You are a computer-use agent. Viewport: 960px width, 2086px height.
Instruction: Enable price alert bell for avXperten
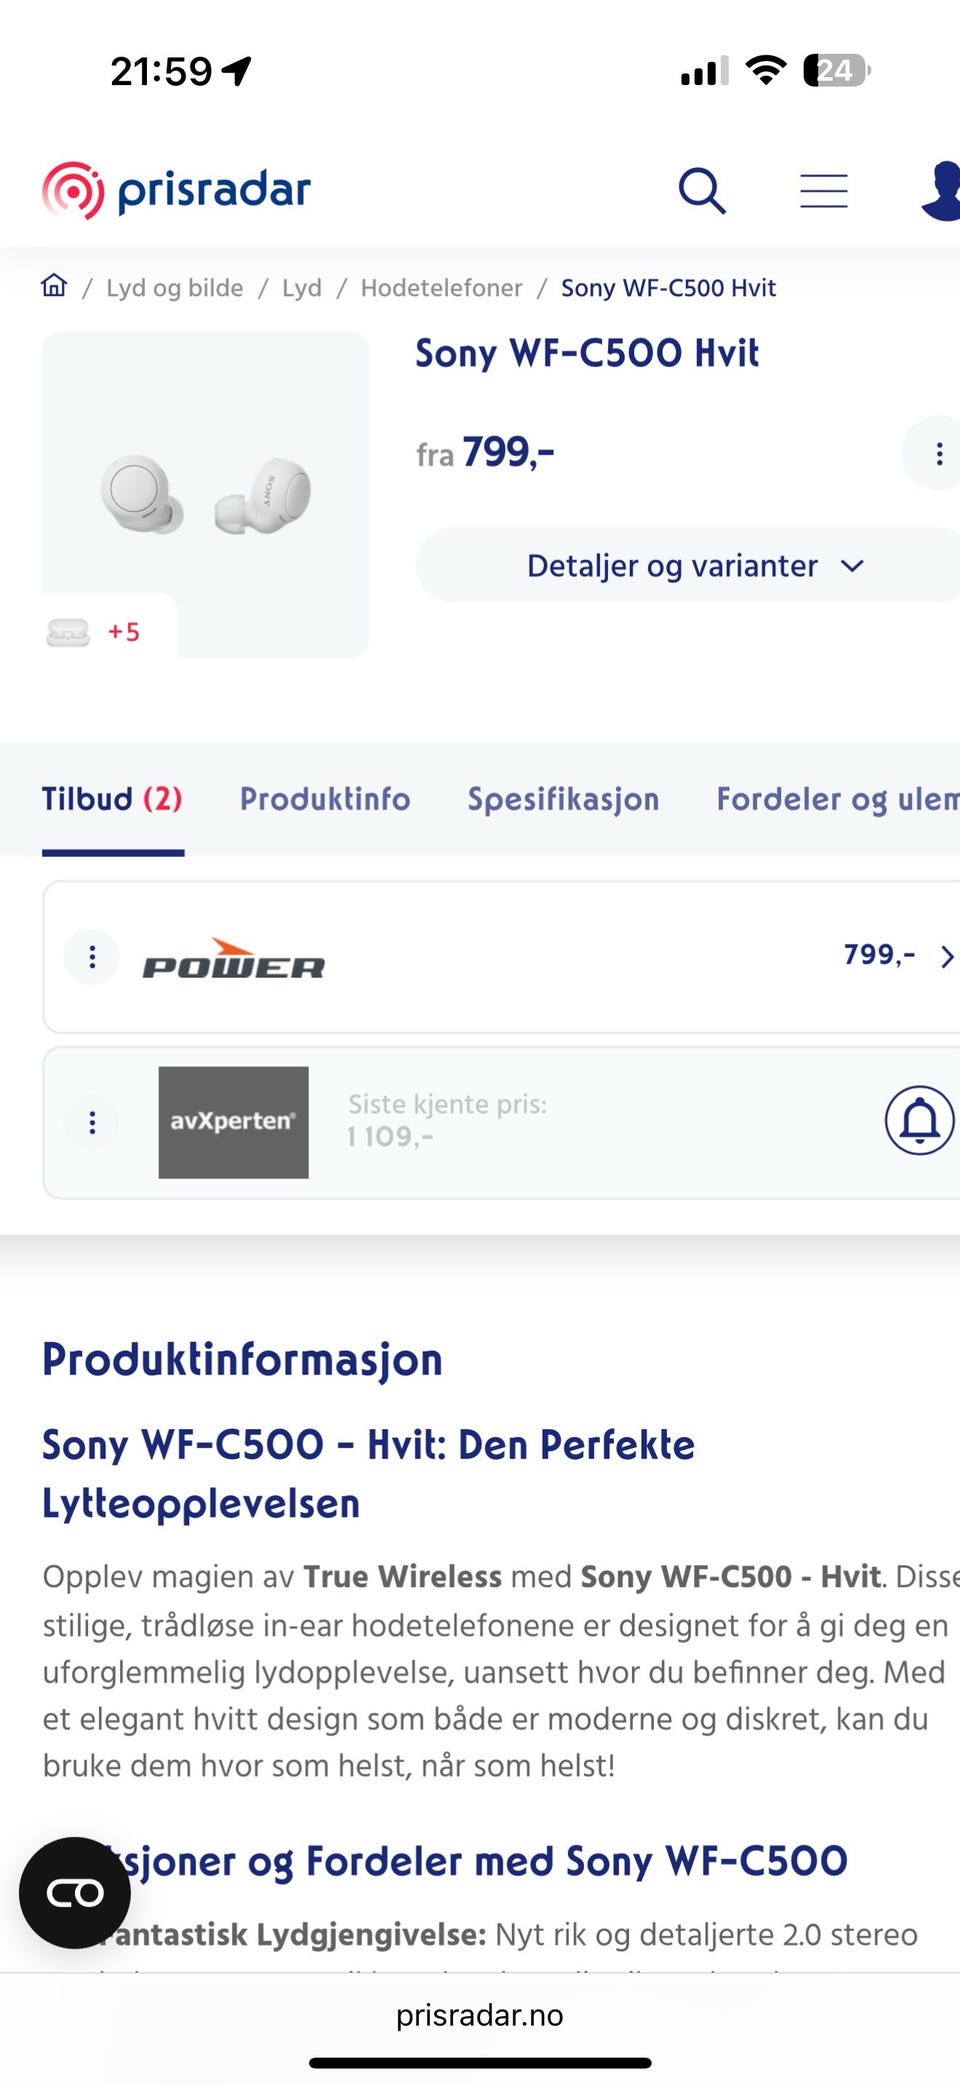(920, 1120)
